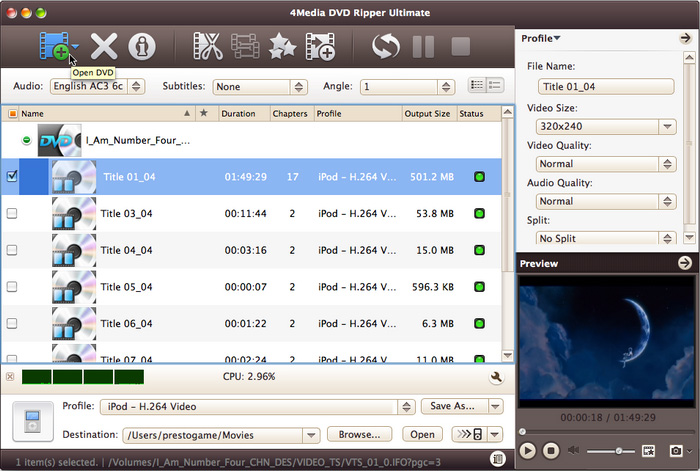Image resolution: width=700 pixels, height=471 pixels.
Task: Check the Title 04_04 checkbox
Action: click(12, 250)
